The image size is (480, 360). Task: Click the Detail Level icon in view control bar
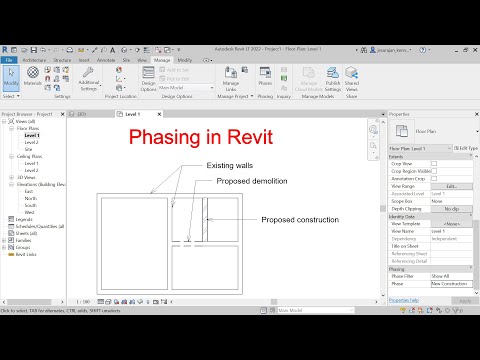point(101,302)
